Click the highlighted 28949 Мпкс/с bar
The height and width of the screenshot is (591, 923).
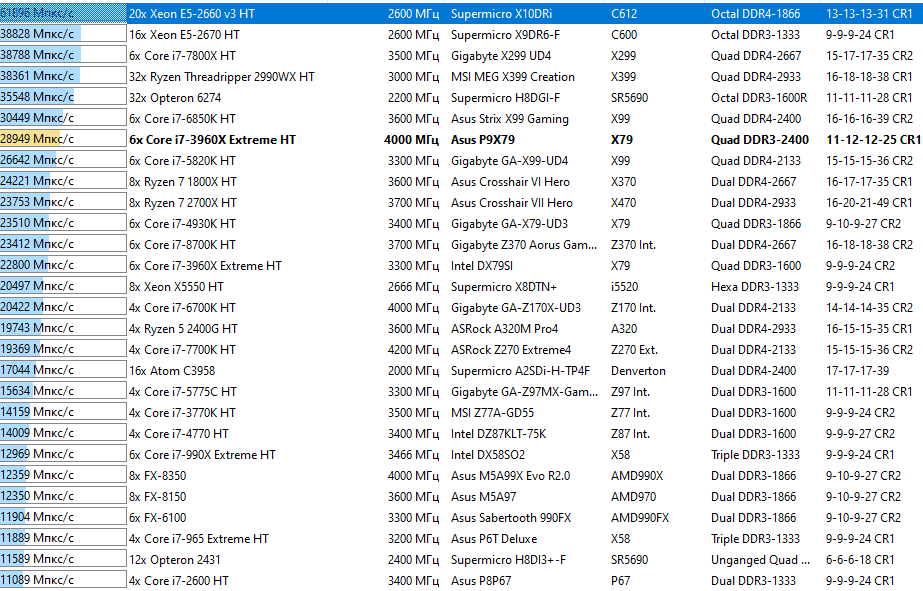tap(63, 140)
